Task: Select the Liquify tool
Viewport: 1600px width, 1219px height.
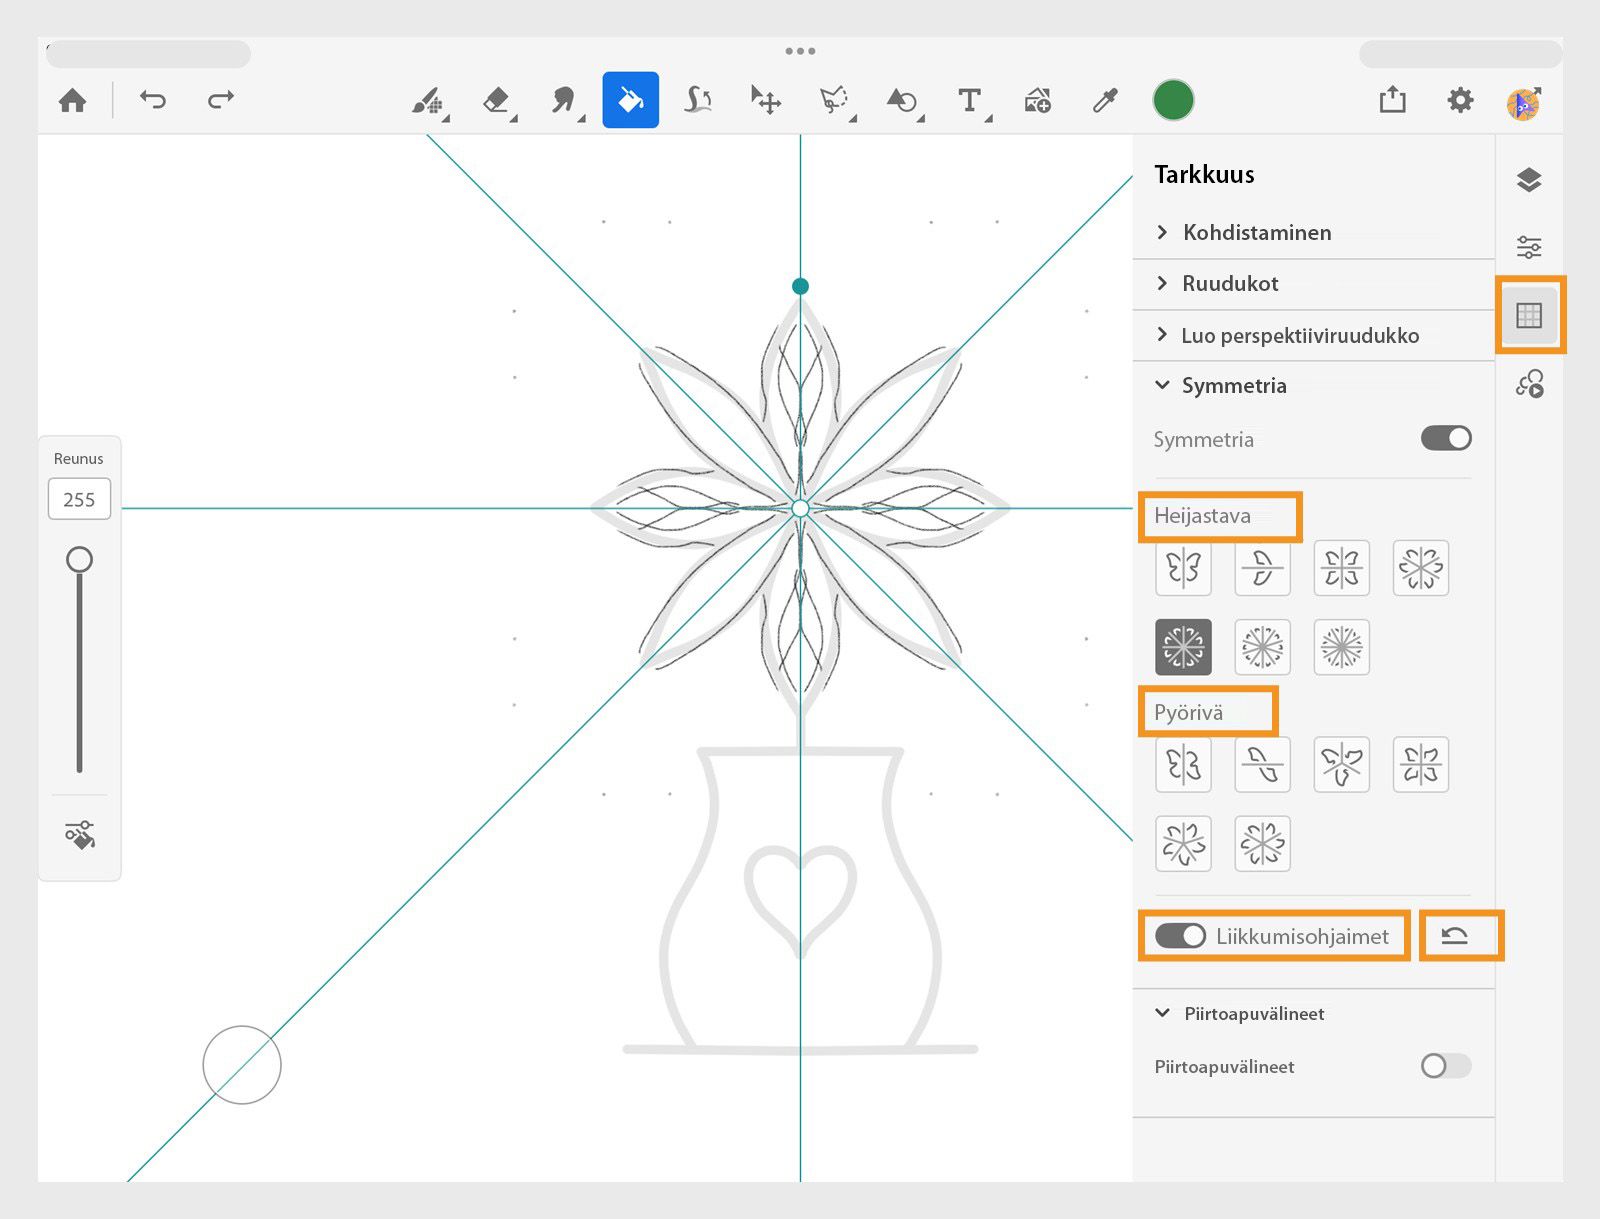Action: click(x=698, y=100)
